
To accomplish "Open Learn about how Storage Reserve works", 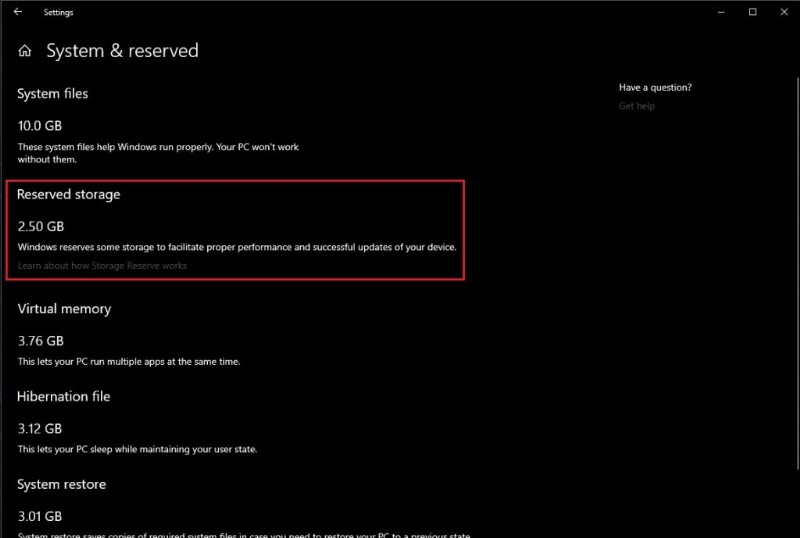I will 102,265.
